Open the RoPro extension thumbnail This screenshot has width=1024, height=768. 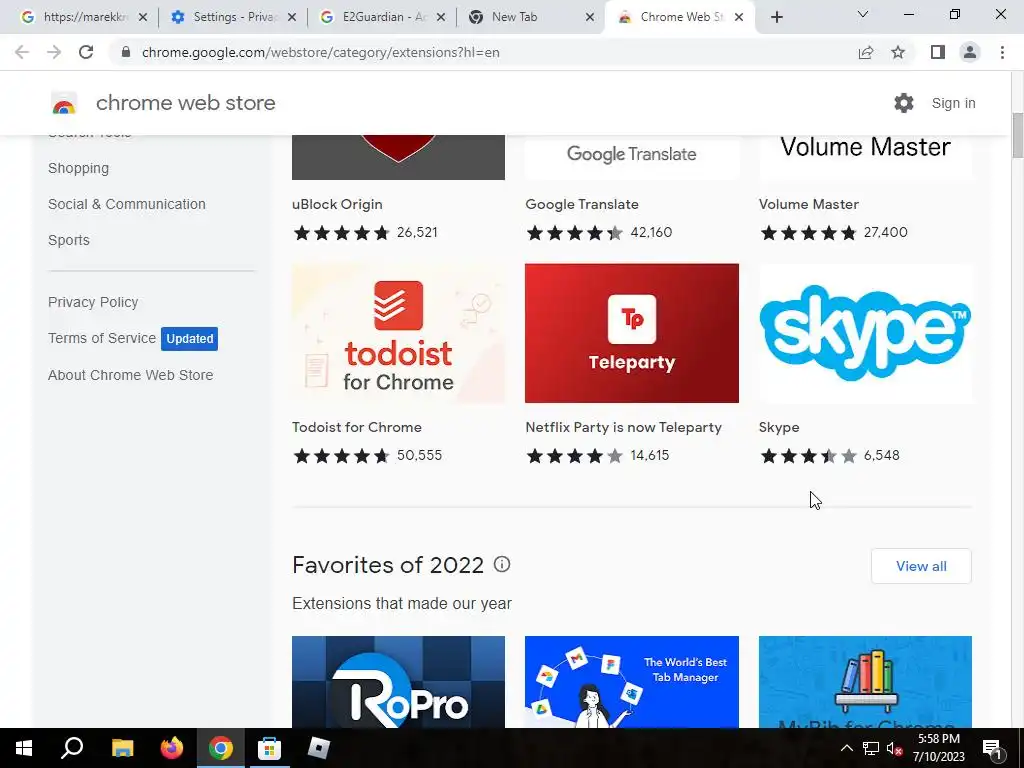398,682
